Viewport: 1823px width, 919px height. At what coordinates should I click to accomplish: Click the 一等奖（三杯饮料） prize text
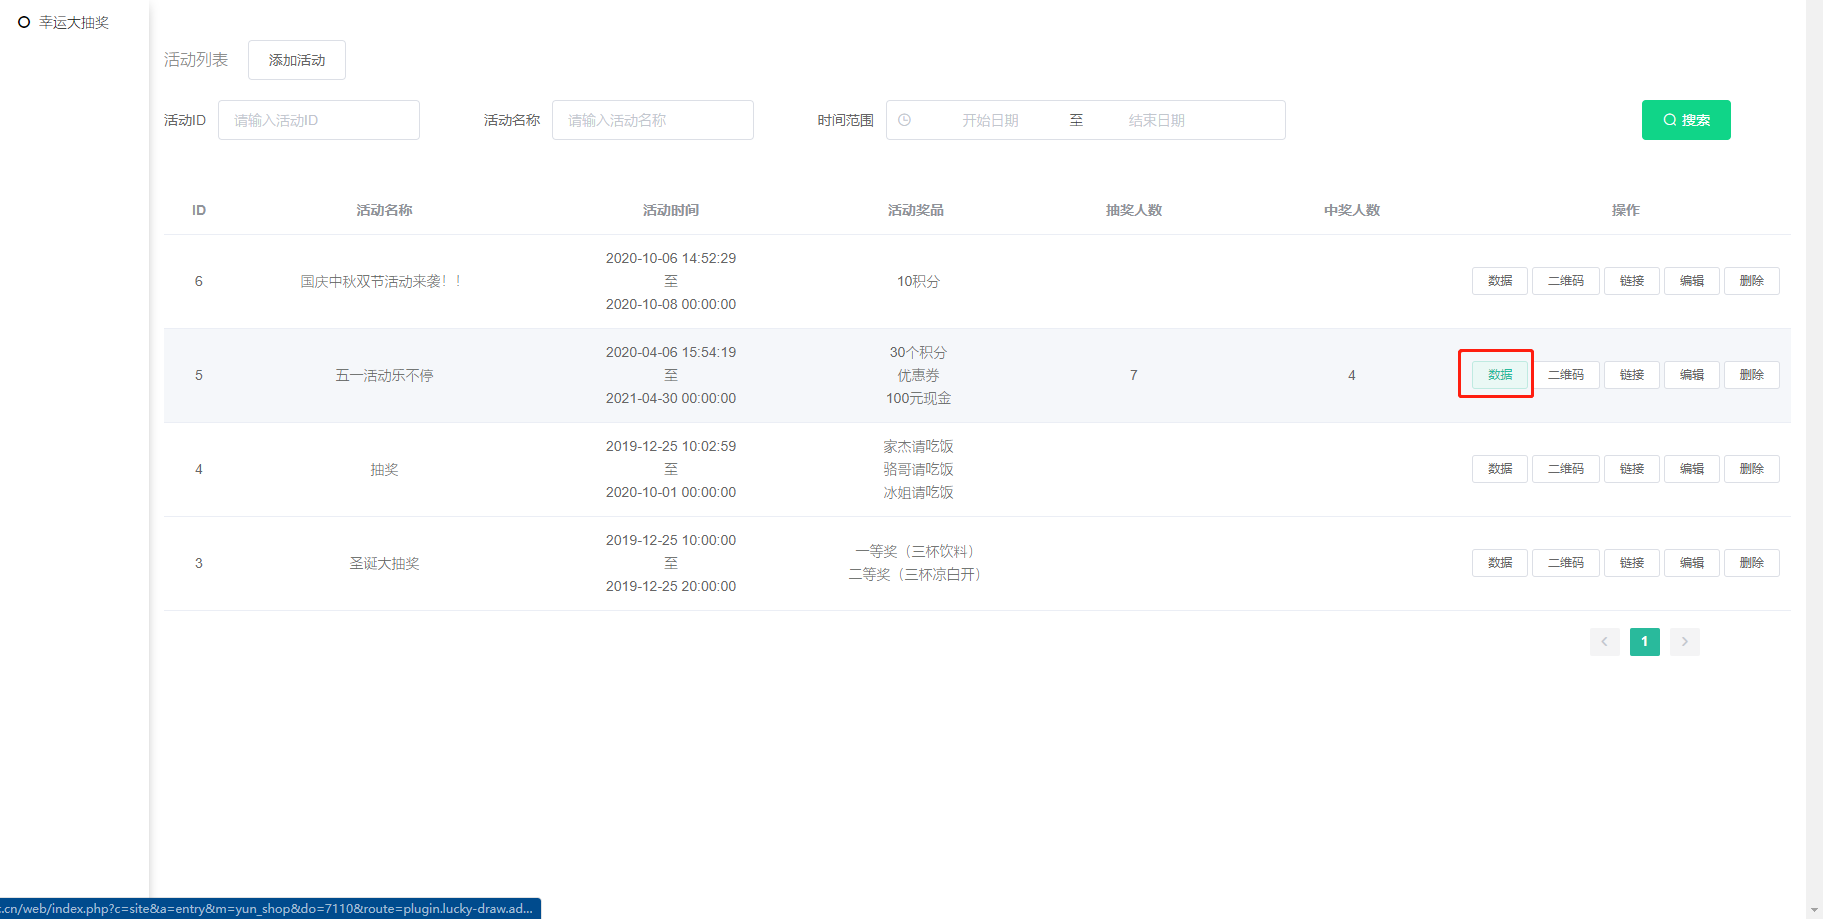pyautogui.click(x=918, y=551)
